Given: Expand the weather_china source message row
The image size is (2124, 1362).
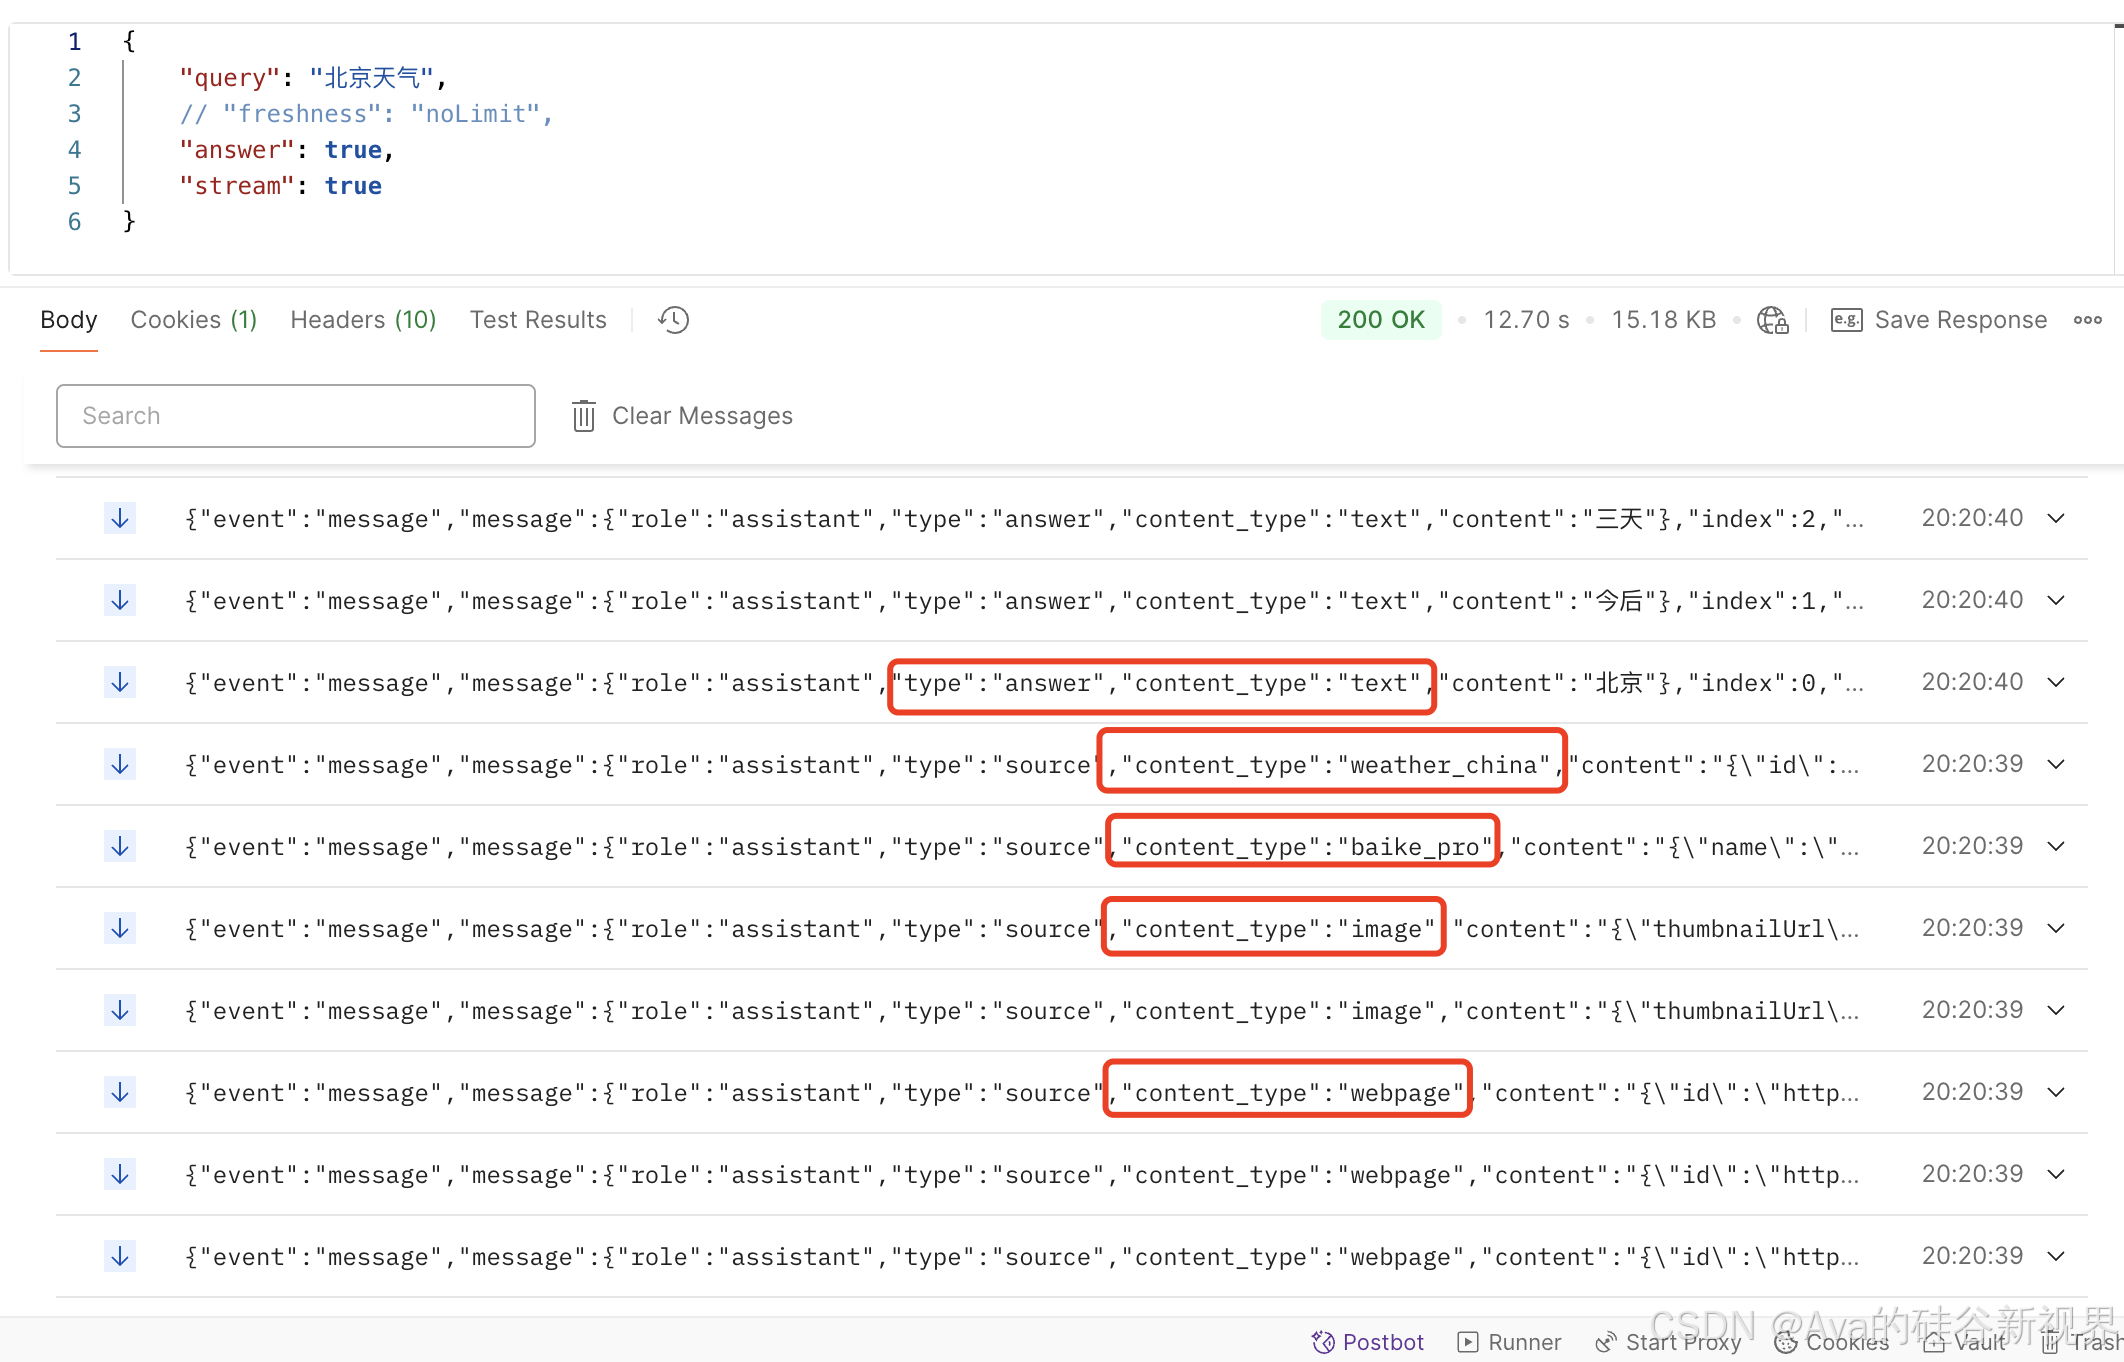Looking at the screenshot, I should coord(2056,765).
